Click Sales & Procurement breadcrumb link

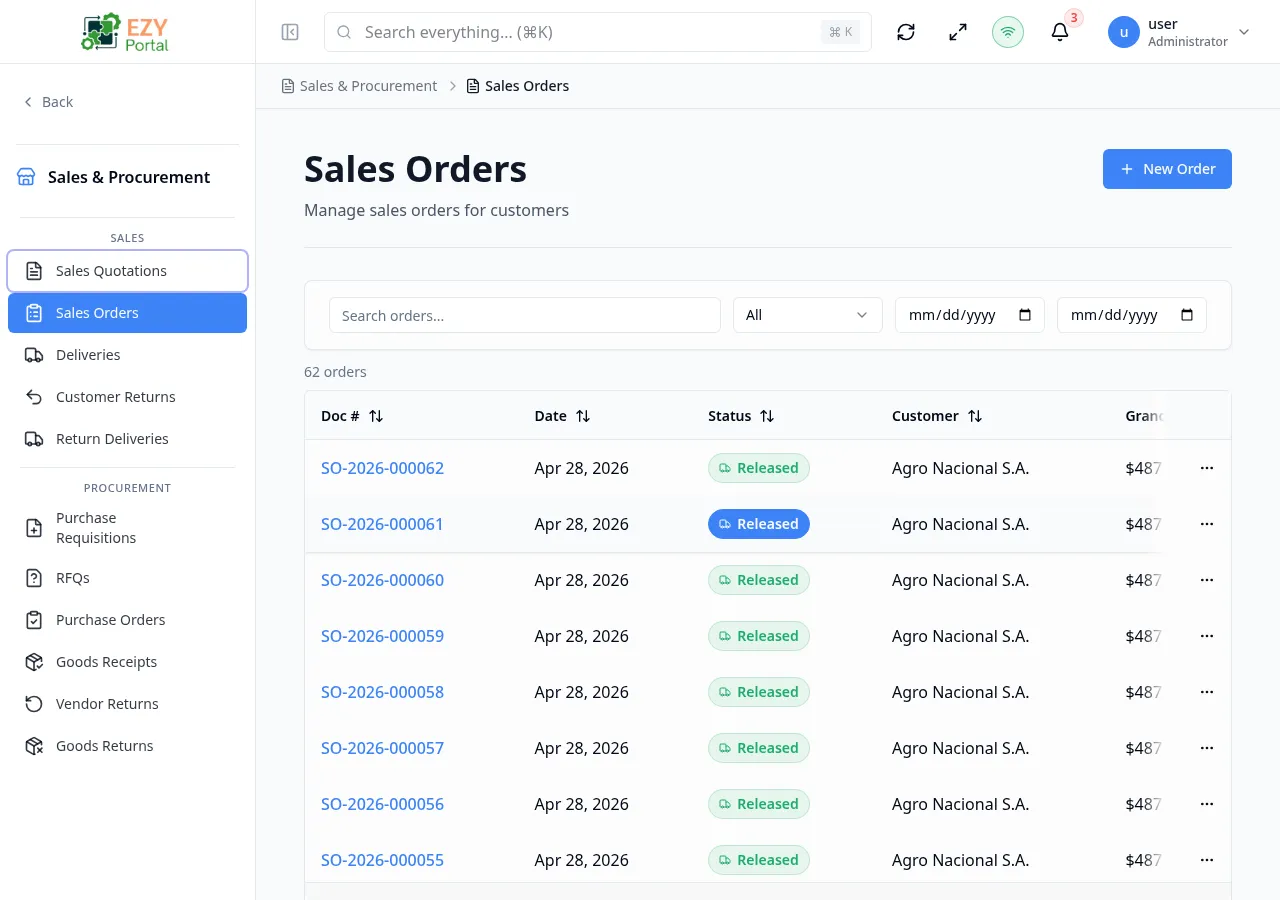pyautogui.click(x=368, y=86)
